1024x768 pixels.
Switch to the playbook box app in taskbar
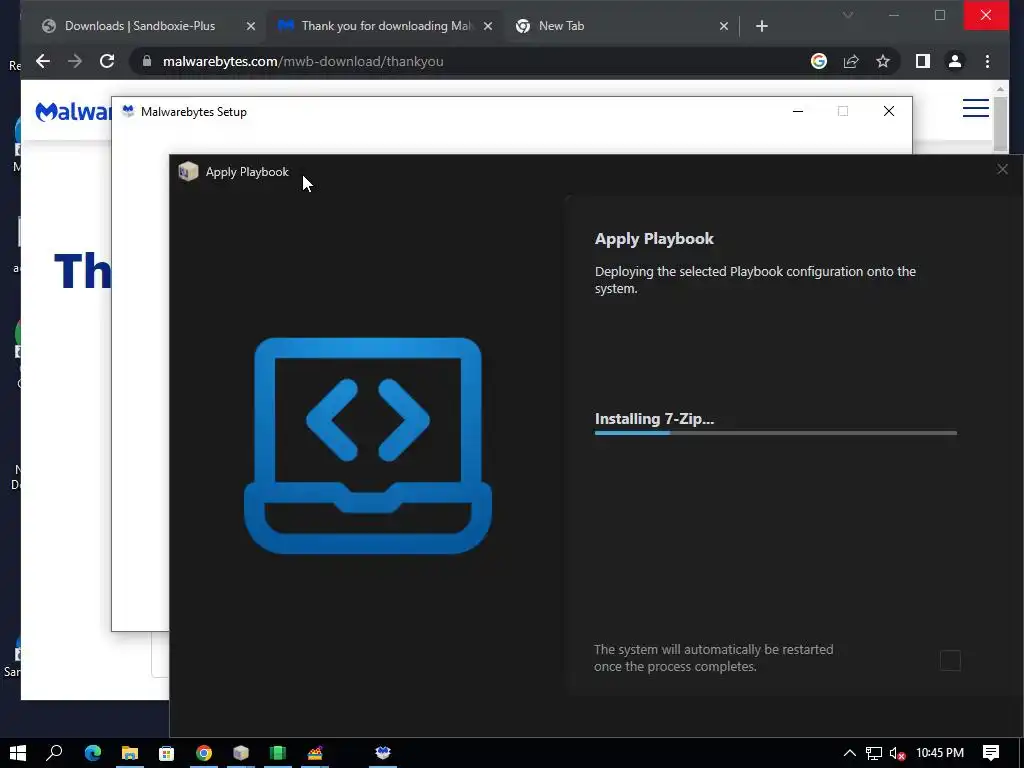click(241, 753)
